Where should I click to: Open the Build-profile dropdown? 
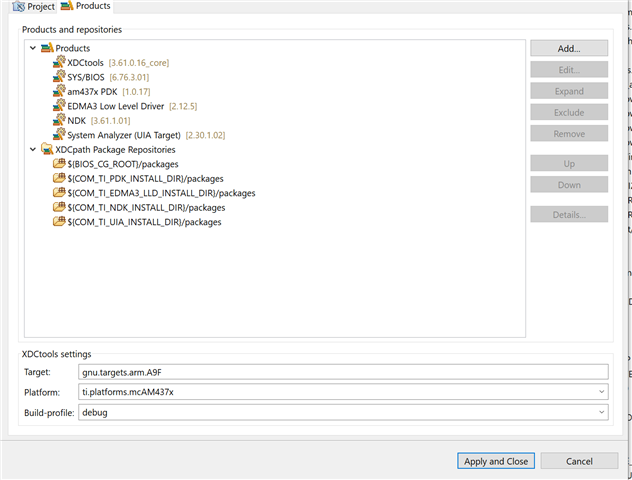coord(601,412)
